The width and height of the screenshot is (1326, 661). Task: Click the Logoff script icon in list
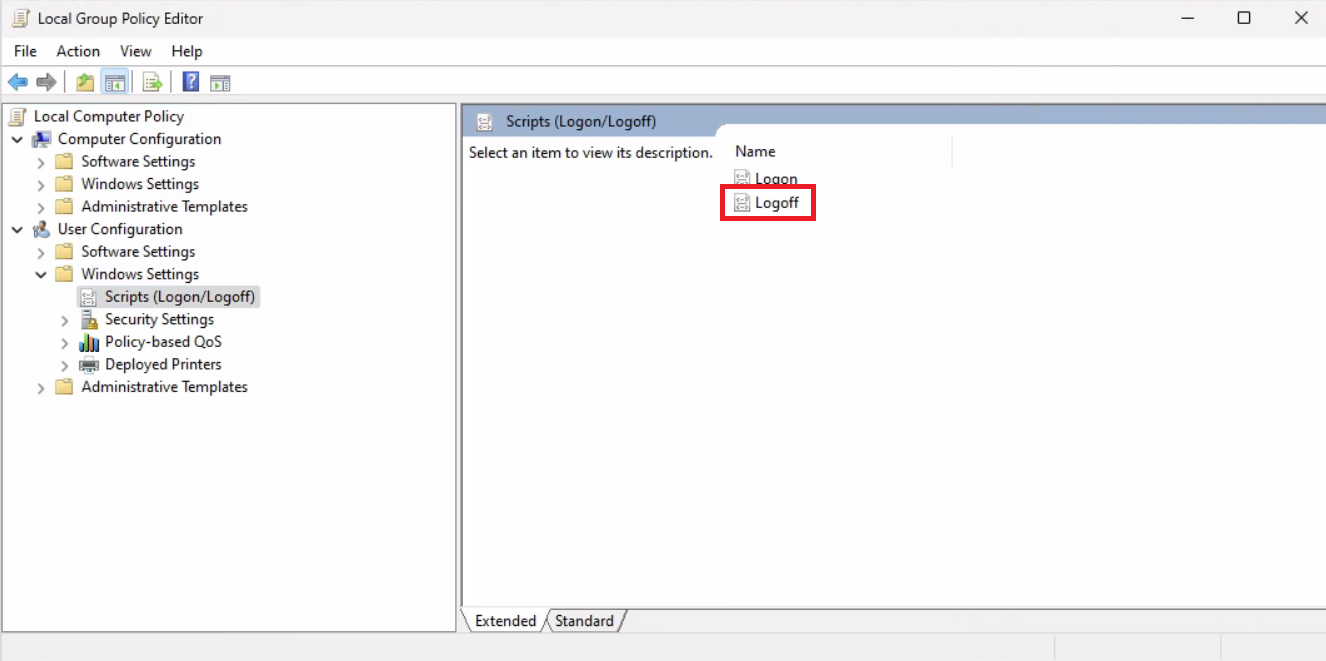tap(742, 203)
